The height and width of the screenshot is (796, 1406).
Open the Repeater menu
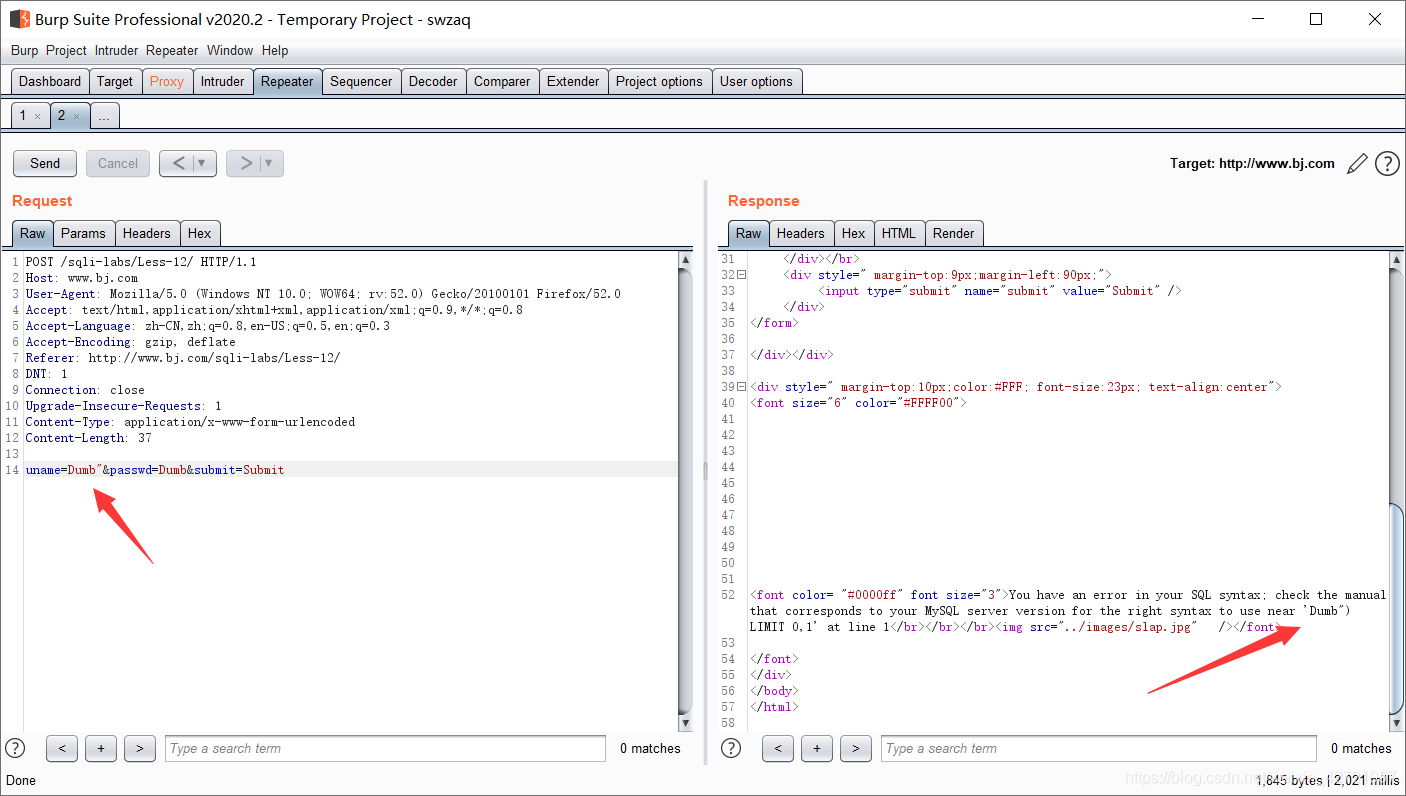click(172, 50)
